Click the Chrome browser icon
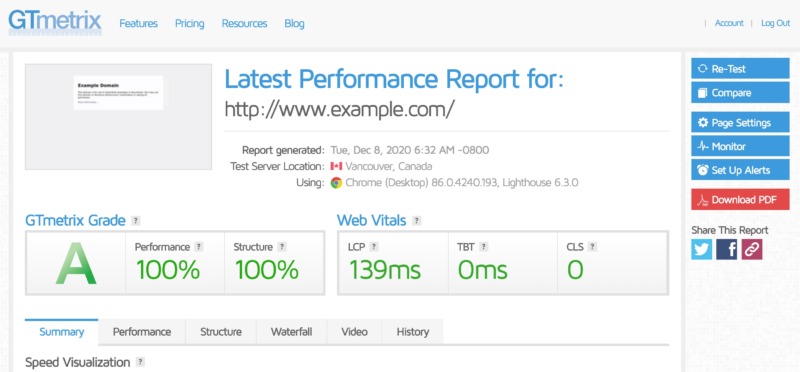Image resolution: width=800 pixels, height=372 pixels. (336, 183)
